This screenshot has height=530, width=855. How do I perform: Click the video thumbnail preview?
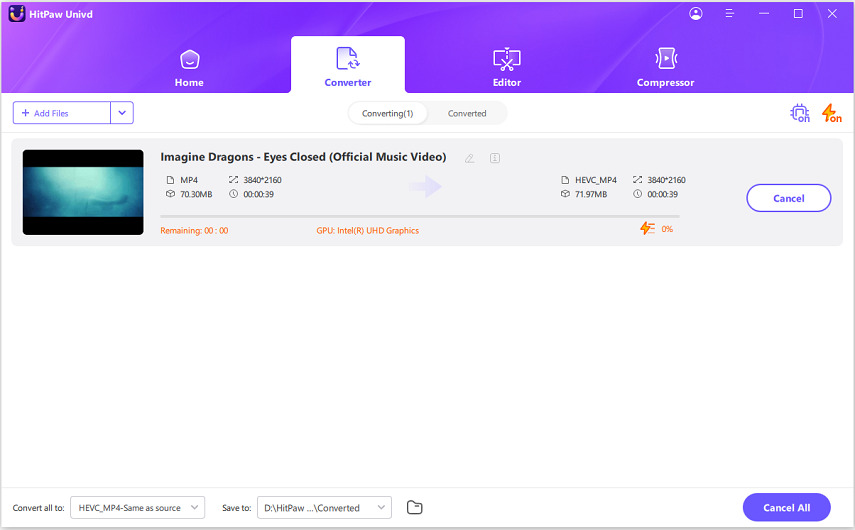coord(83,192)
